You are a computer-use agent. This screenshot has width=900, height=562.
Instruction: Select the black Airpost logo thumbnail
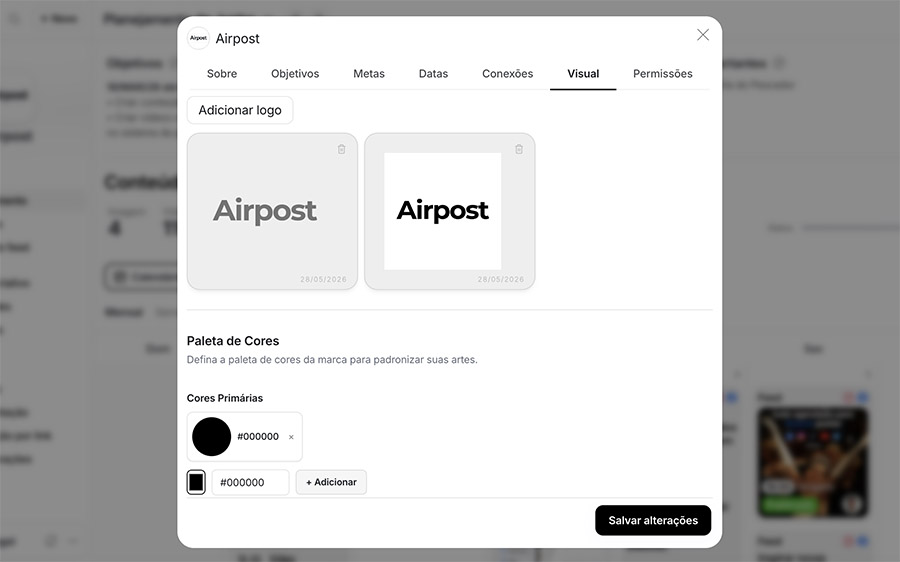click(x=449, y=211)
